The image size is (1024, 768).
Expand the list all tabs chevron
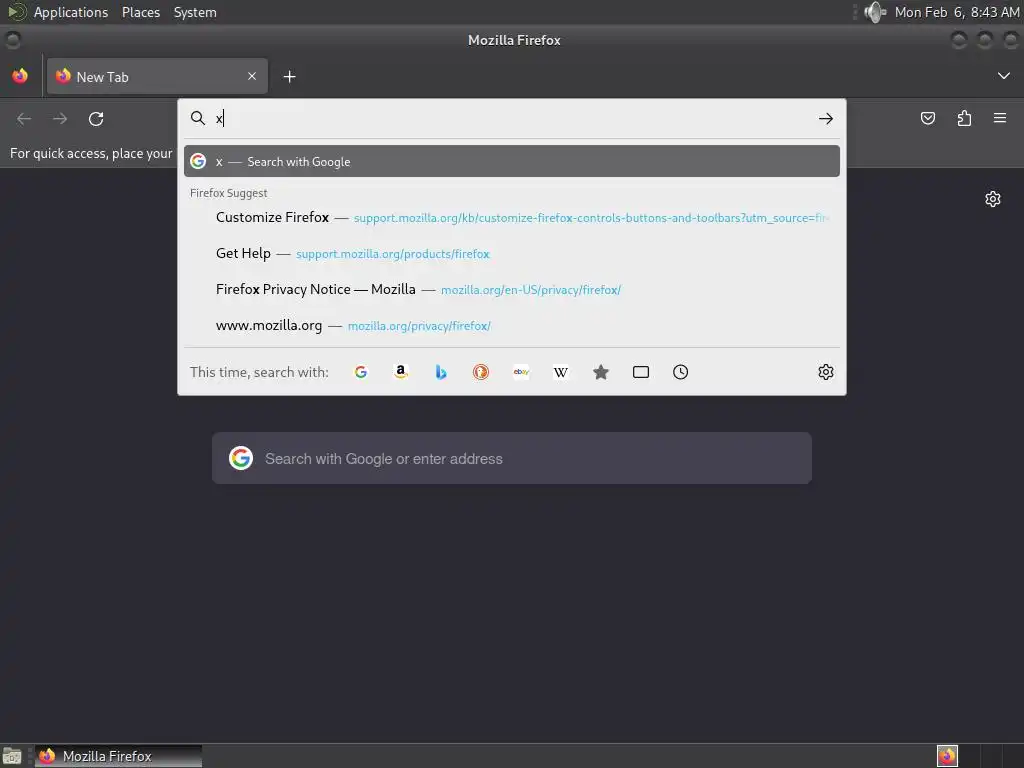(1004, 76)
